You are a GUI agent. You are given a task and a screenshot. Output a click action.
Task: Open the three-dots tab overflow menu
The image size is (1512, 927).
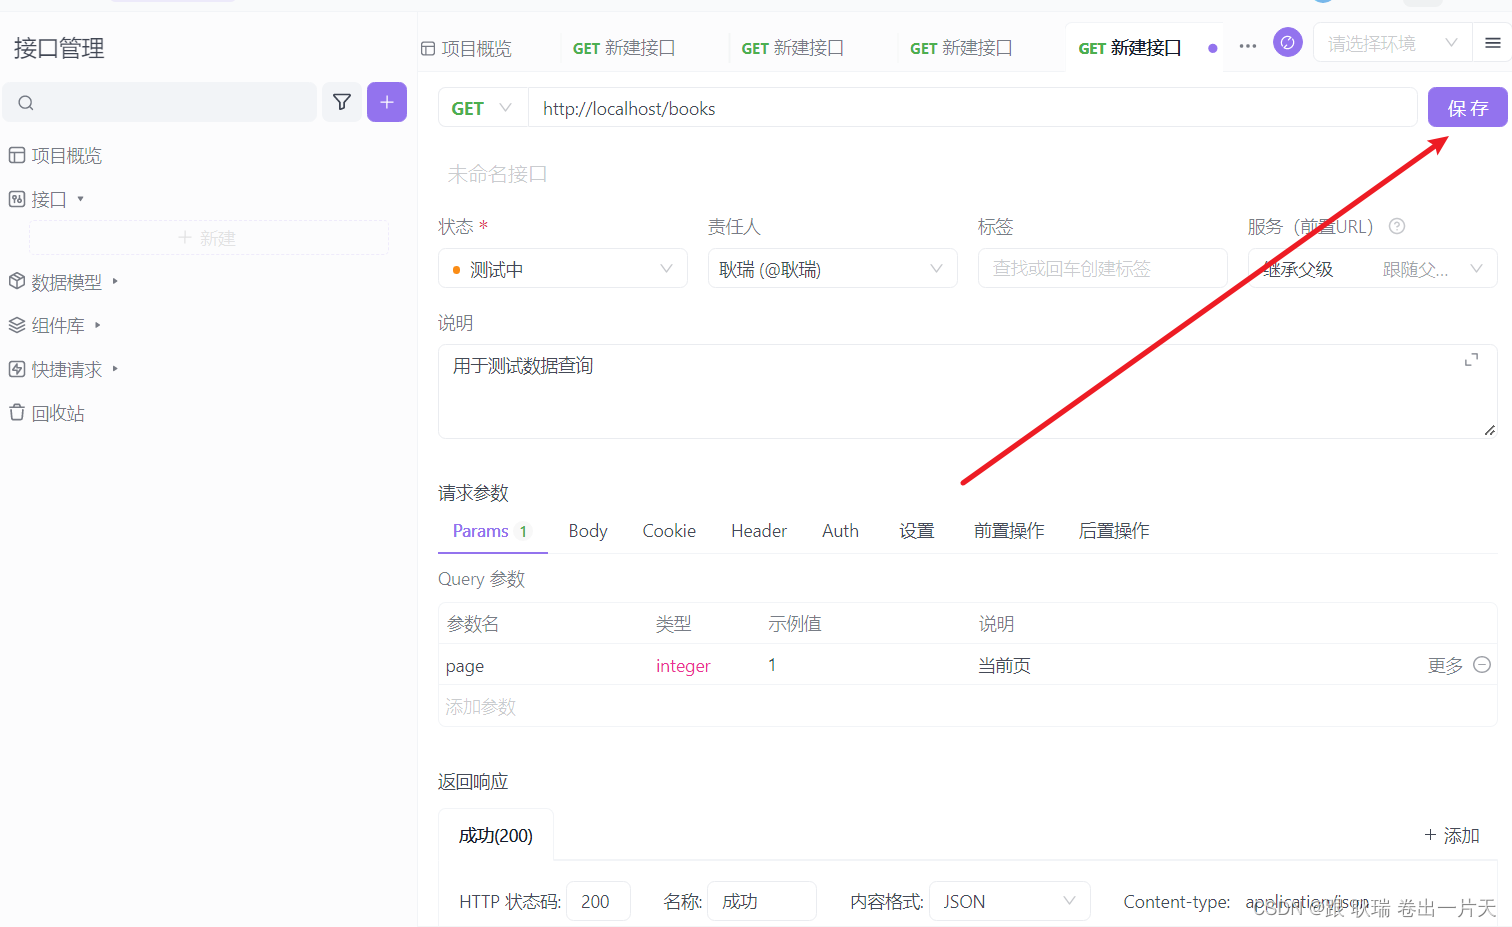(x=1248, y=46)
